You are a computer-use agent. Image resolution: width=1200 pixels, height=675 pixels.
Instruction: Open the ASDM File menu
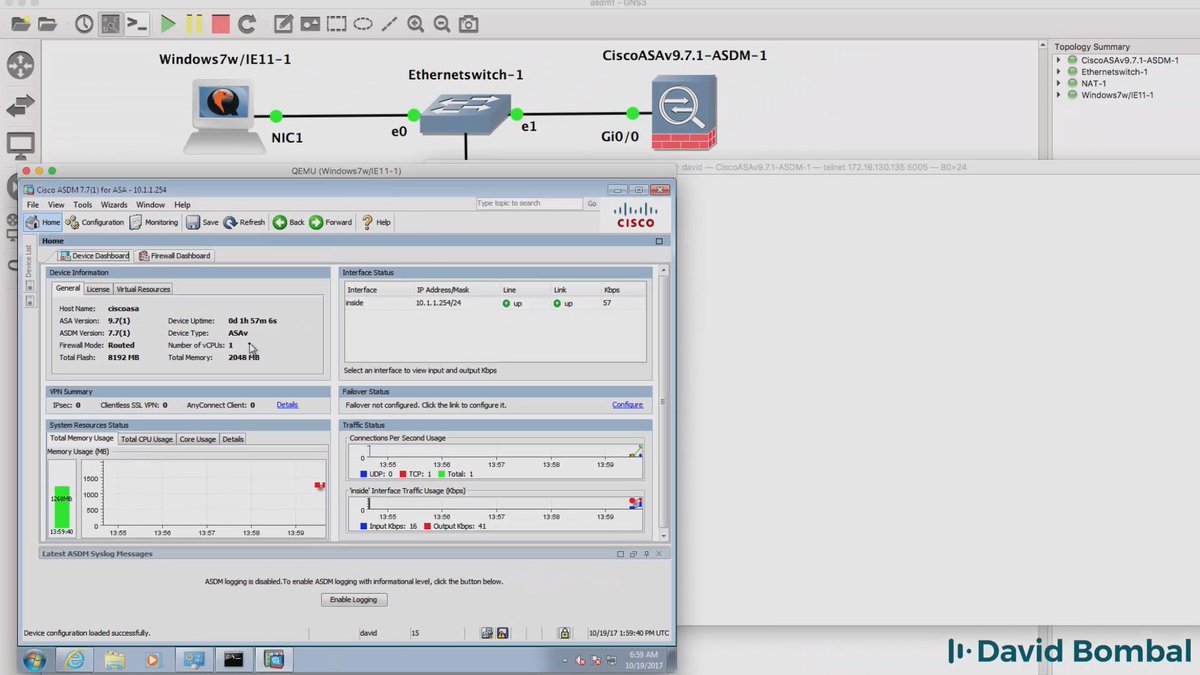tap(33, 205)
